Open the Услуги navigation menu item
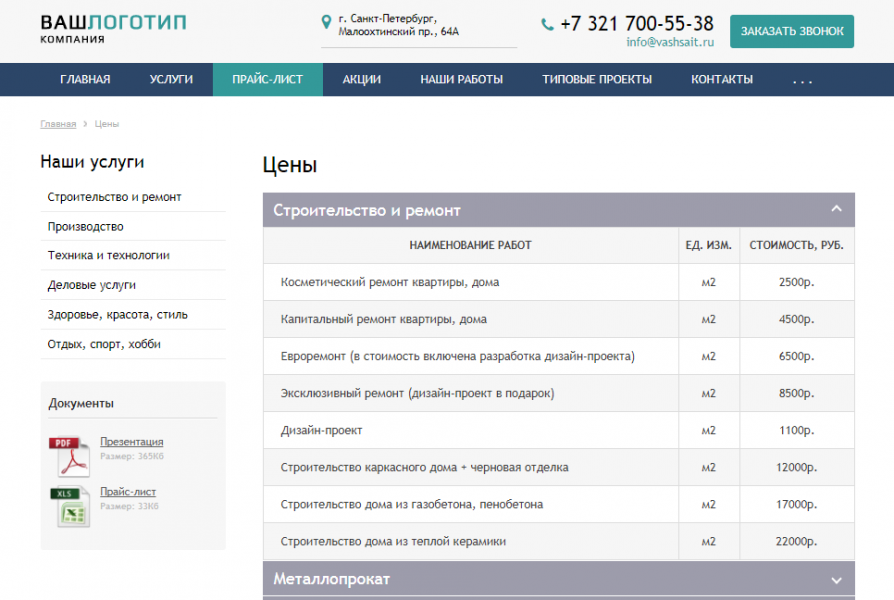Screen dimensions: 894x600 171,80
